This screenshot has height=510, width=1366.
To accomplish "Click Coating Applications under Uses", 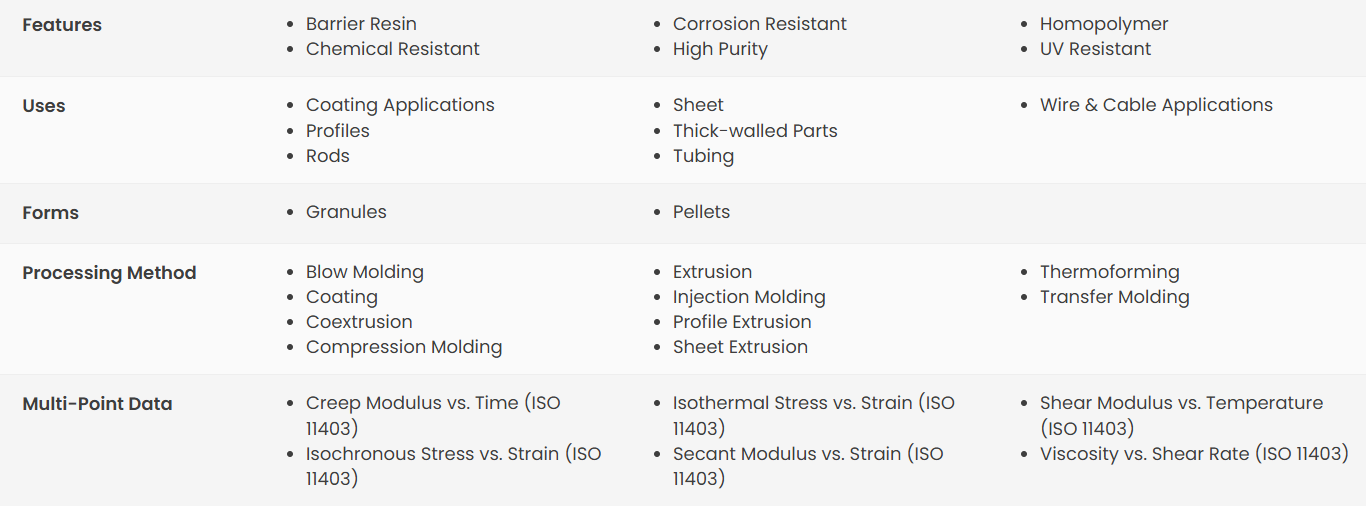I will coord(400,105).
